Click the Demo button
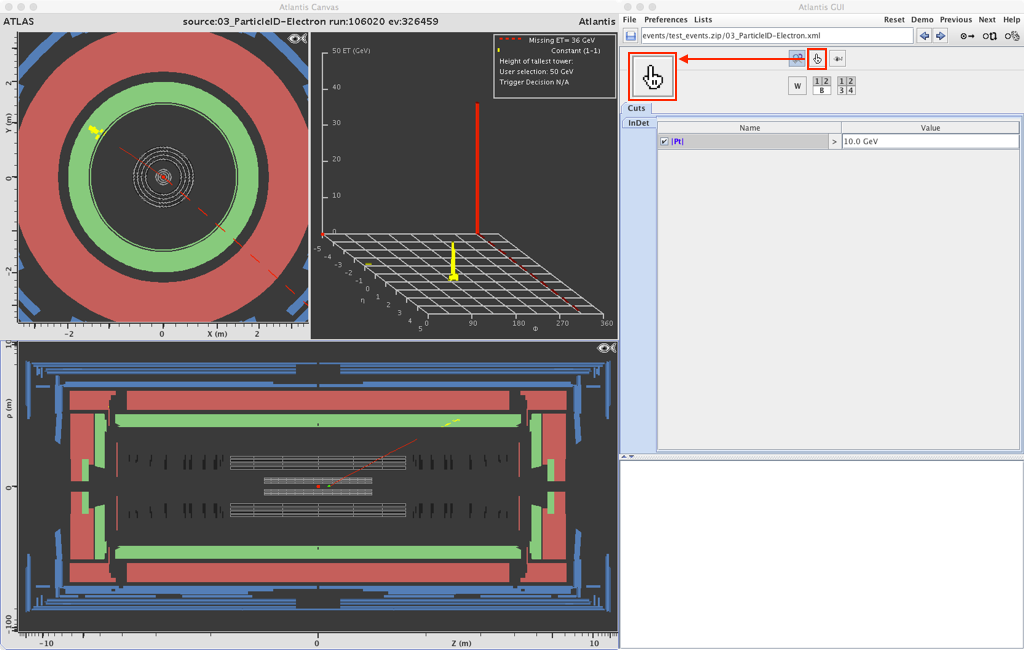1024x650 pixels. (922, 20)
